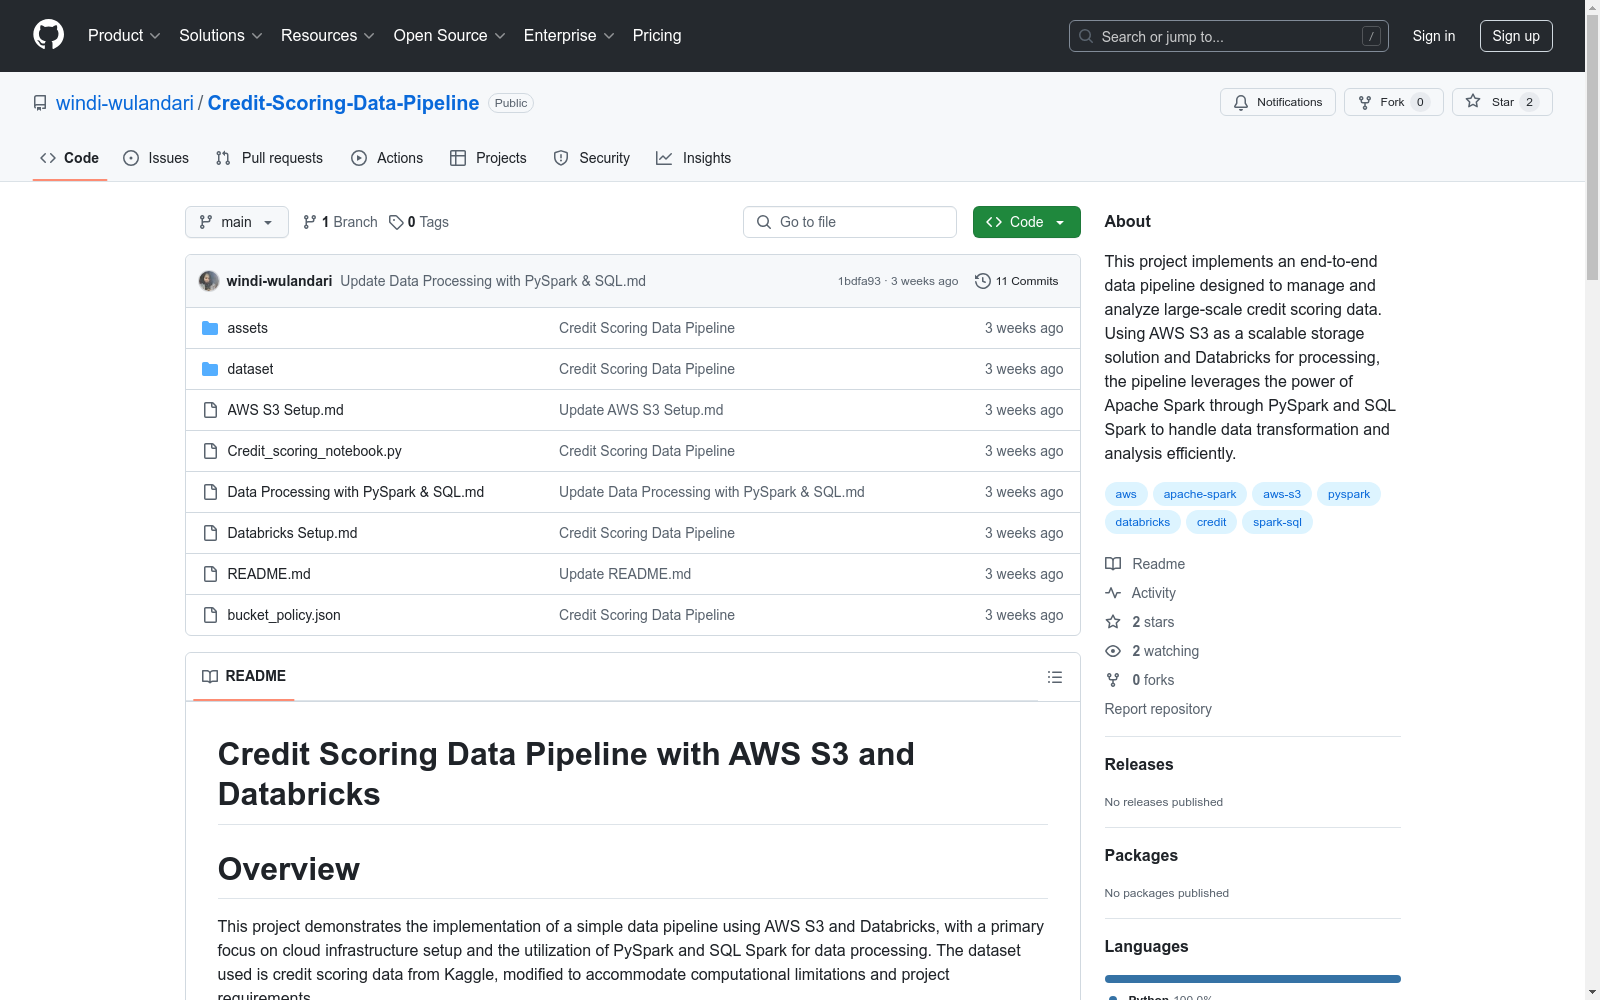
Task: Toggle notifications for this repository
Action: point(1277,101)
